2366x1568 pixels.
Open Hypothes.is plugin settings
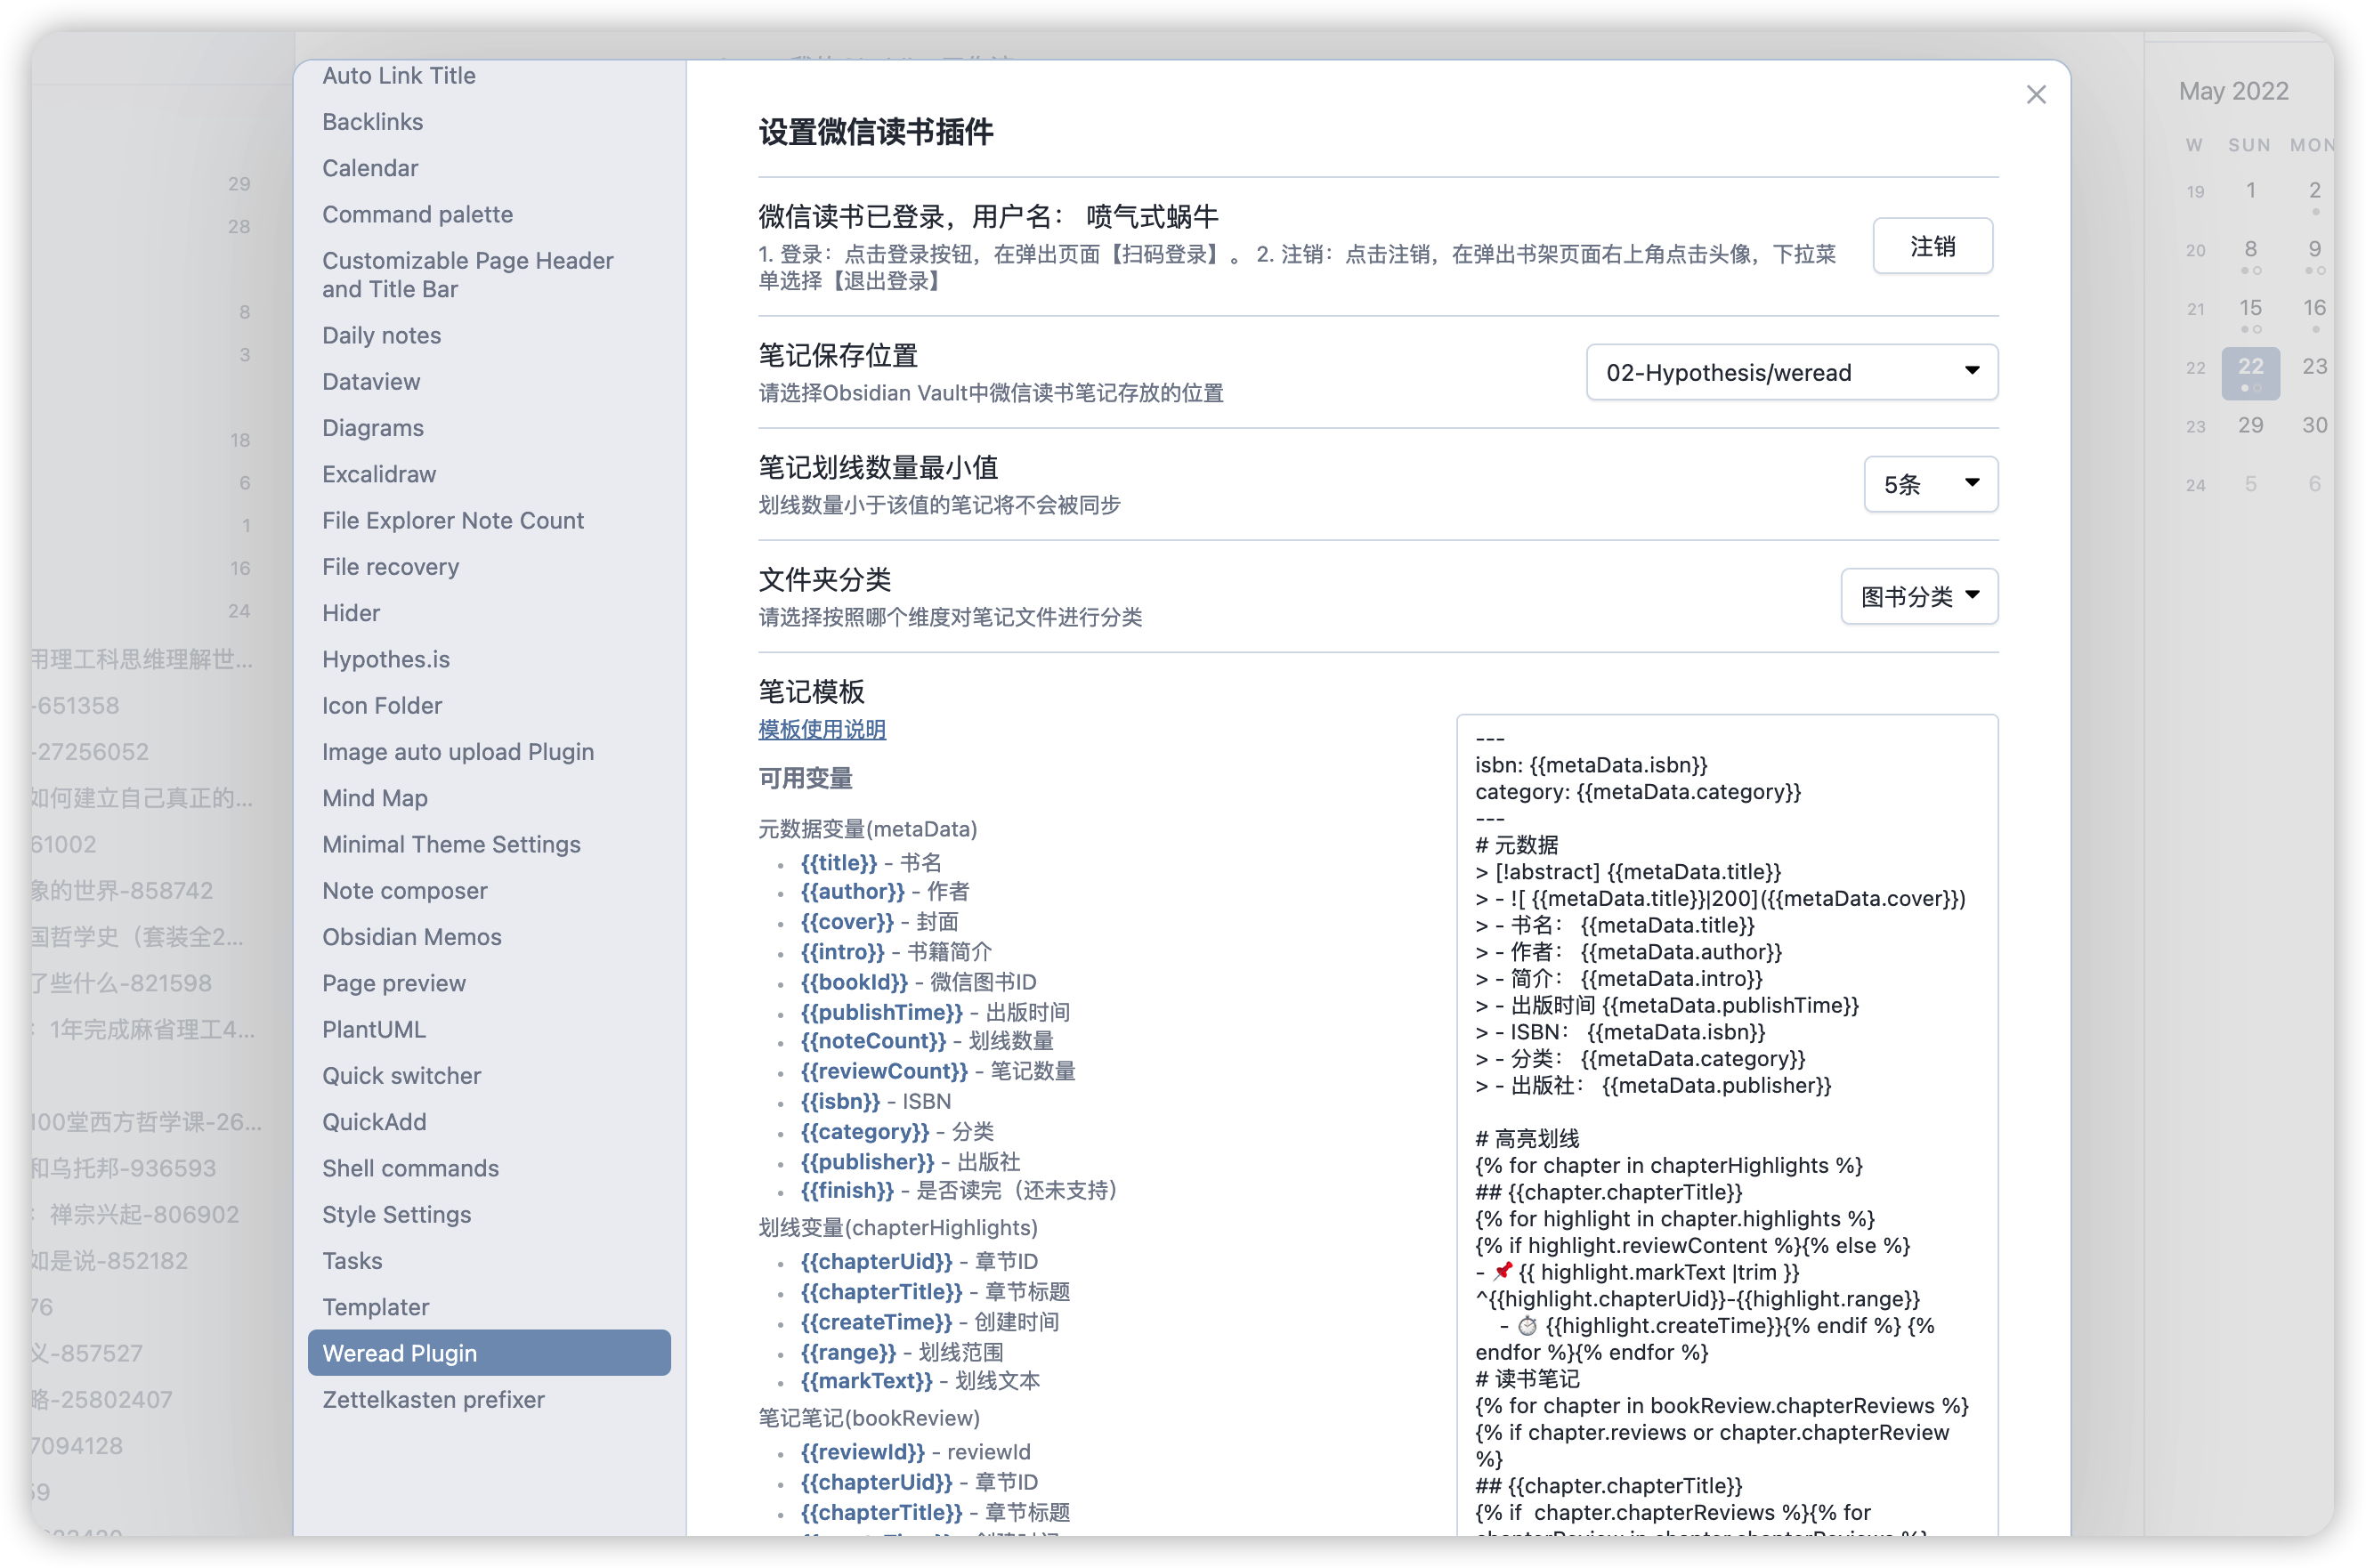(x=386, y=659)
